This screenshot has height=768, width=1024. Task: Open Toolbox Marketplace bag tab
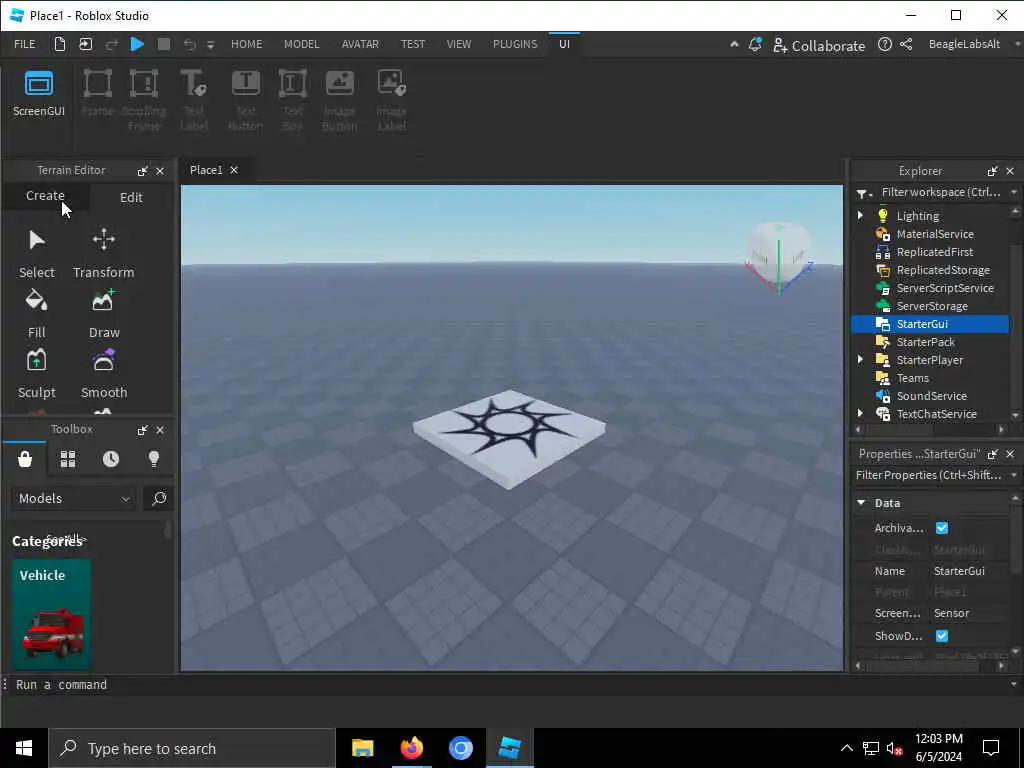25,459
